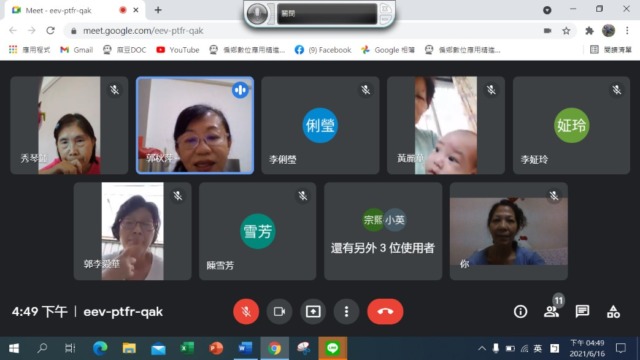Hang up with the red leave call button
This screenshot has height=360, width=640.
385,311
